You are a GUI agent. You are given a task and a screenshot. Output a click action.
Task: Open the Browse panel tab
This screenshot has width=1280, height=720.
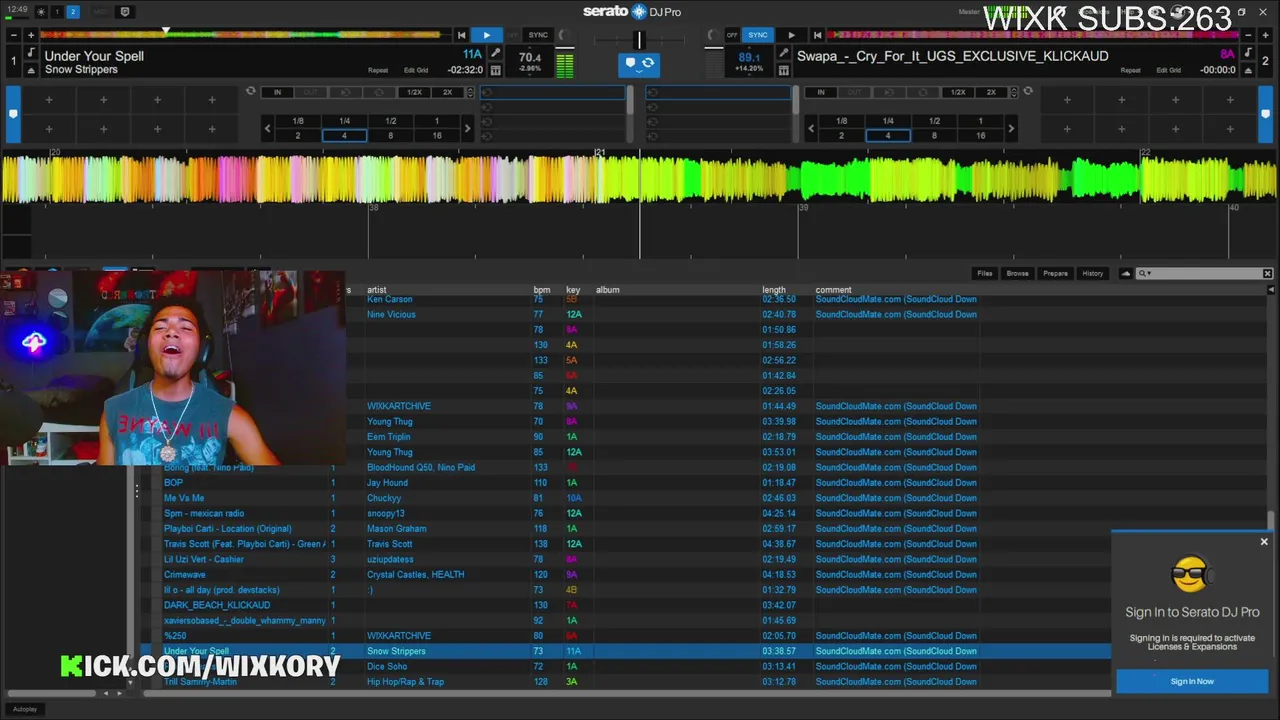point(1017,273)
